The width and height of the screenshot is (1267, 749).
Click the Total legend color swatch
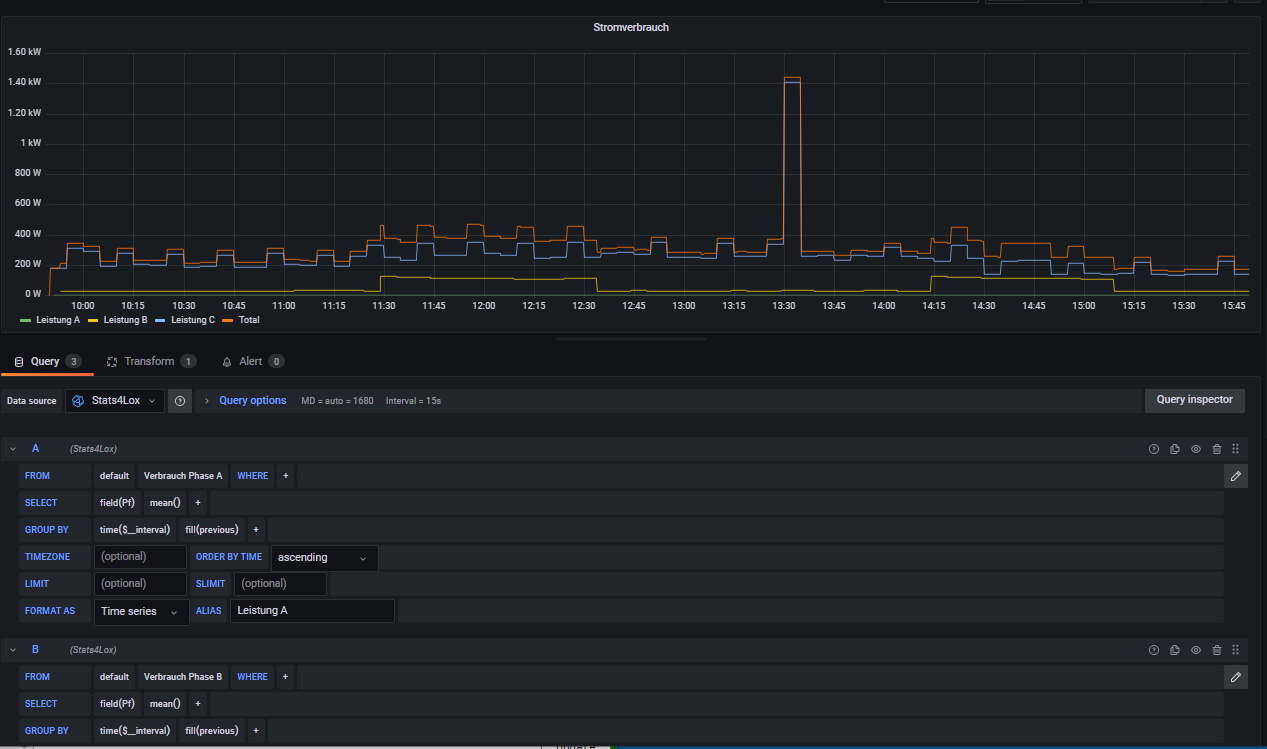[x=227, y=320]
